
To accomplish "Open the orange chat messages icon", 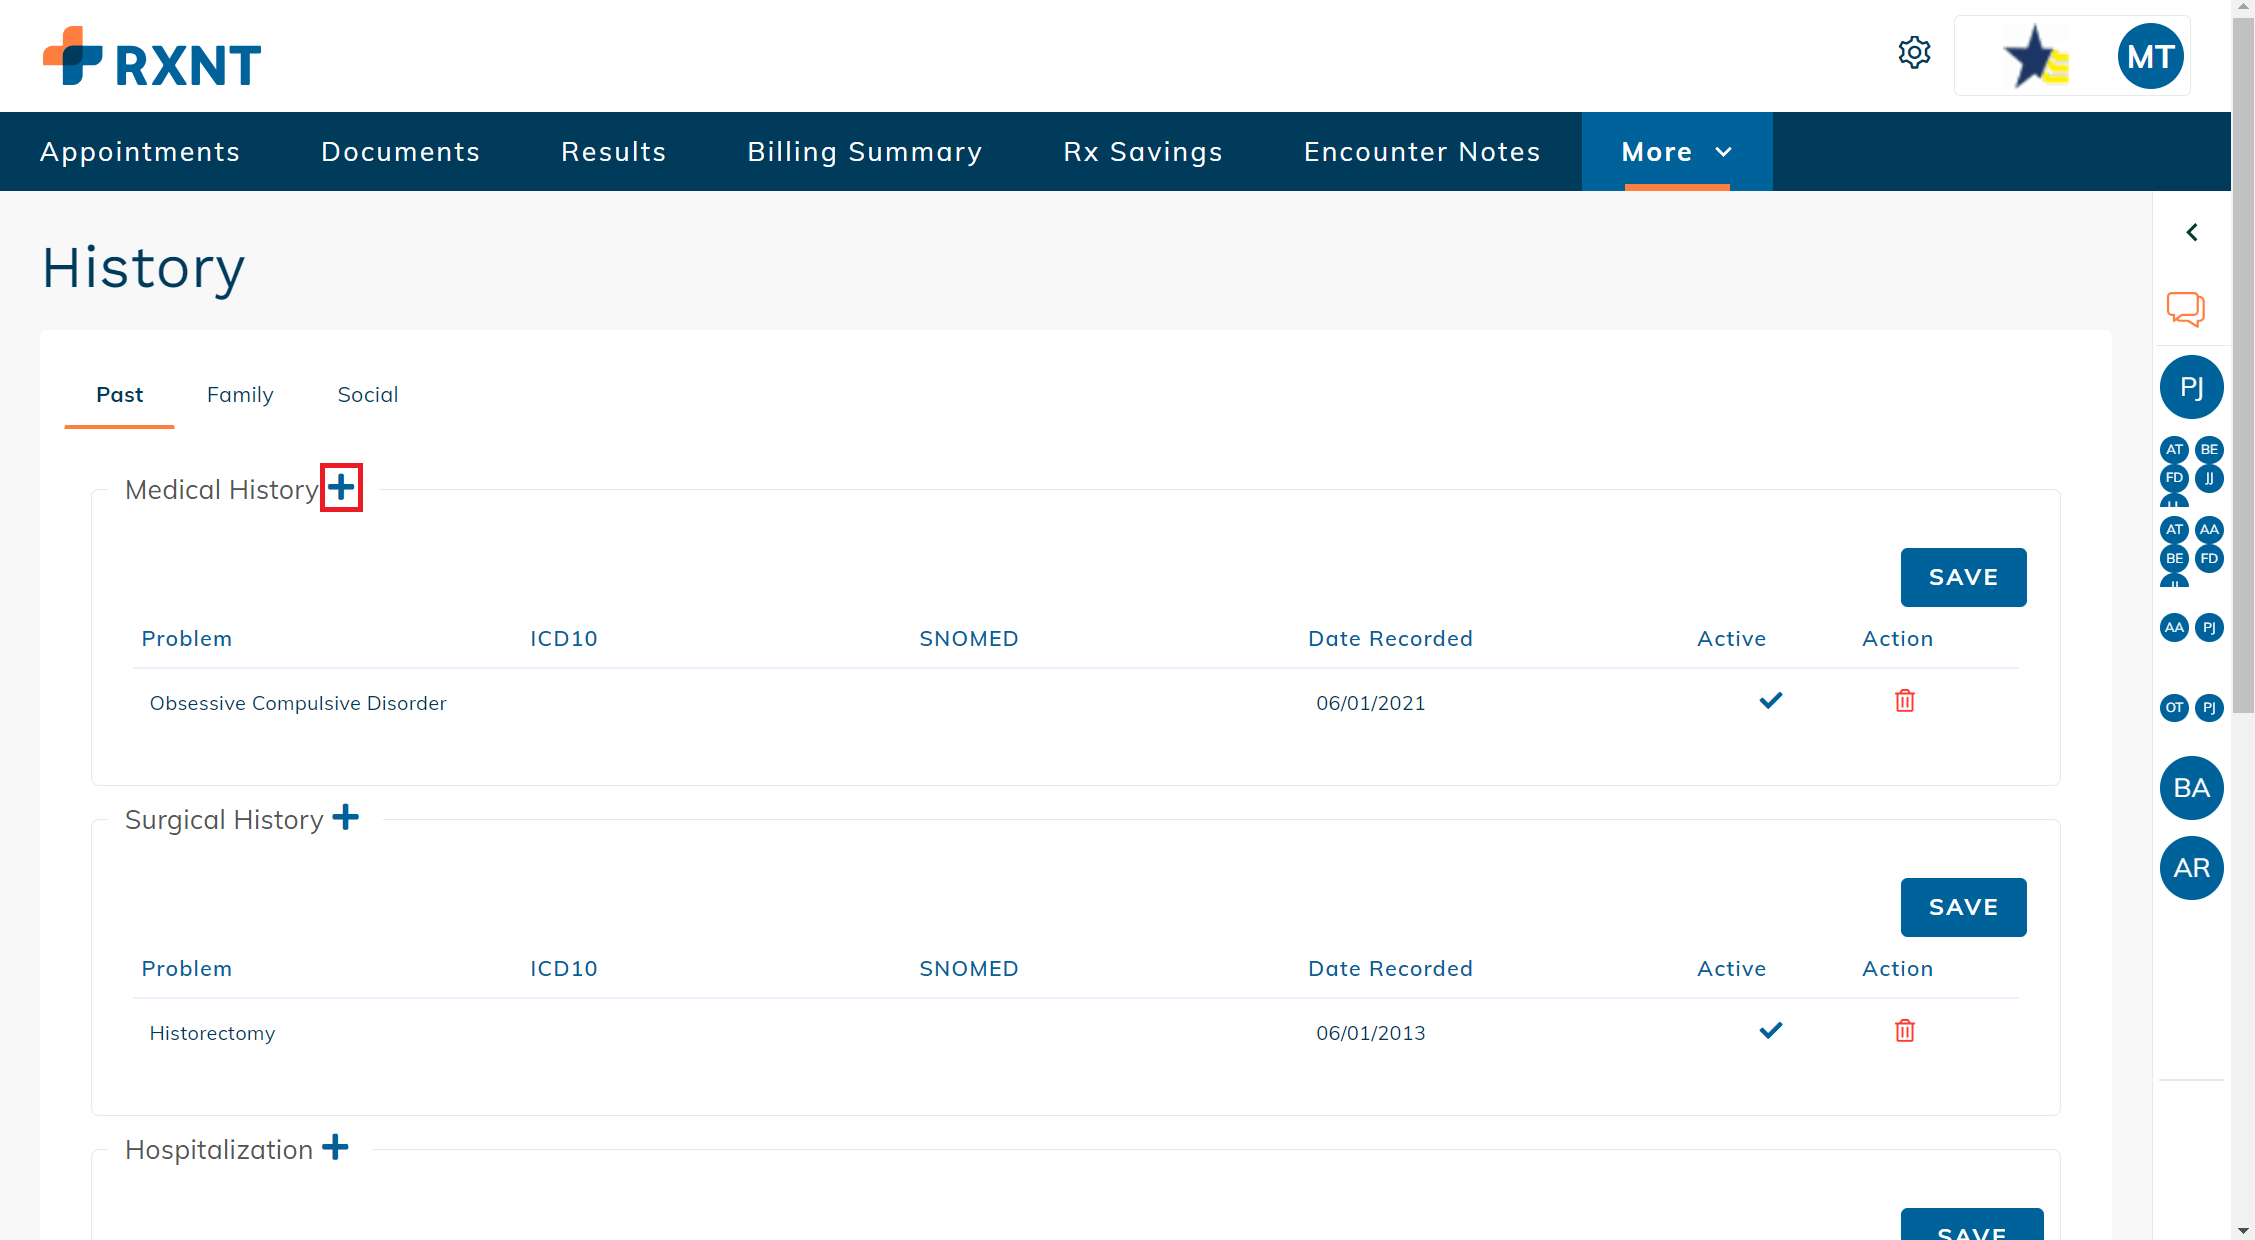I will tap(2186, 309).
